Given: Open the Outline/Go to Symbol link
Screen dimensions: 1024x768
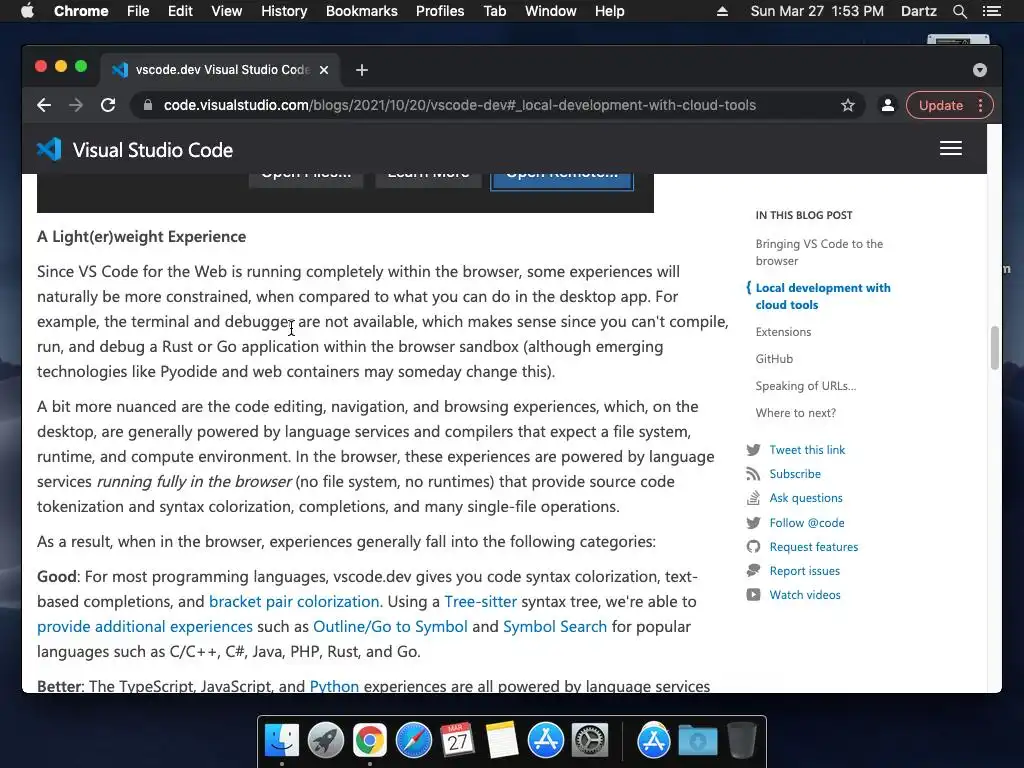Looking at the screenshot, I should (x=390, y=626).
